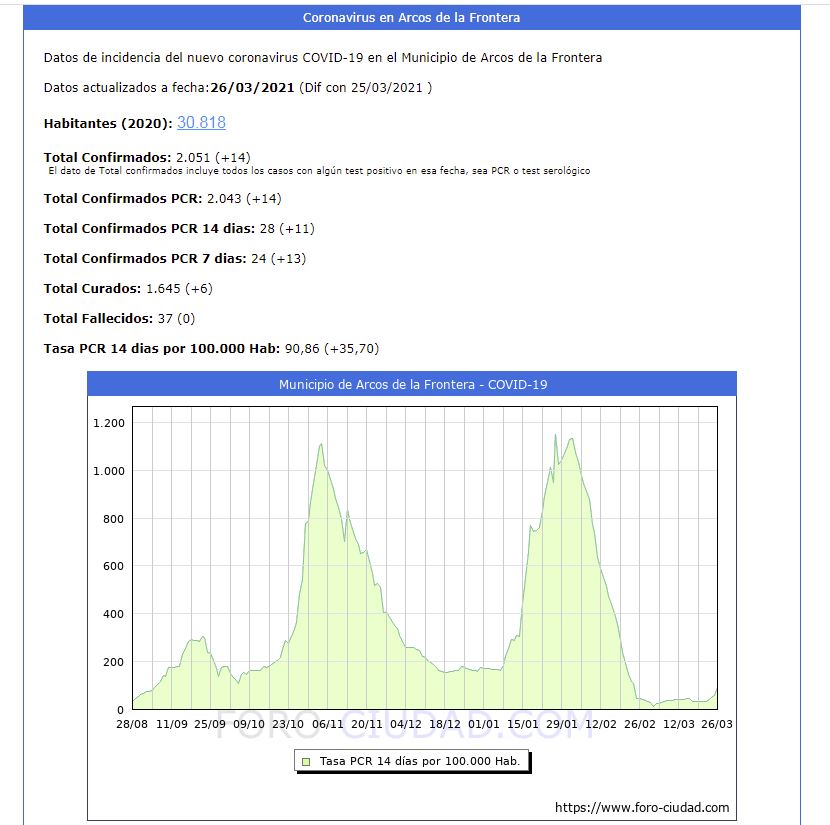
Task: Click the y-axis label 400
Action: (113, 614)
